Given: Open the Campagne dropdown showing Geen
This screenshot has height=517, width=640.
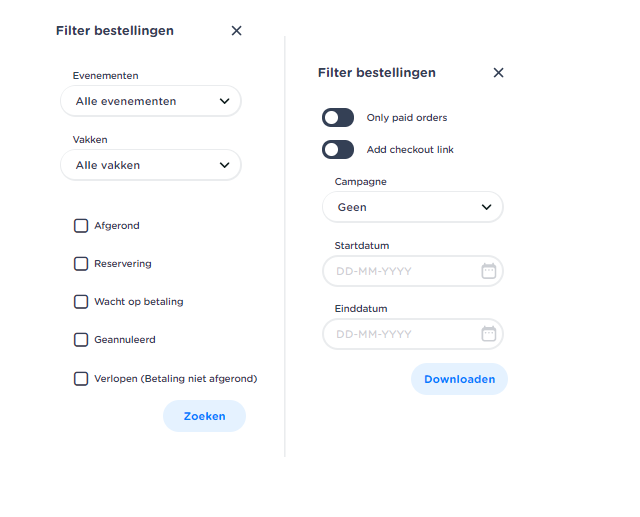Looking at the screenshot, I should pyautogui.click(x=412, y=207).
